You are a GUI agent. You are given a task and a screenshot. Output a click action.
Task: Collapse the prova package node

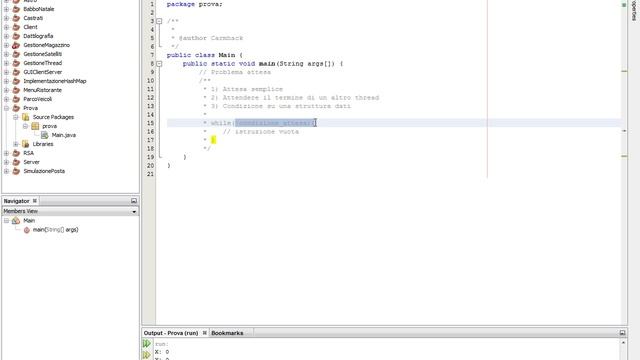25,126
